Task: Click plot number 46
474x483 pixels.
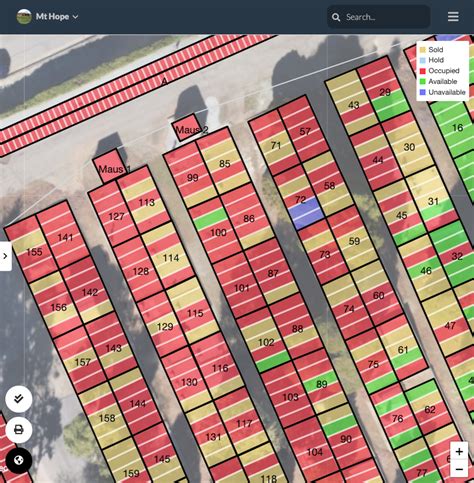Action: 426,271
